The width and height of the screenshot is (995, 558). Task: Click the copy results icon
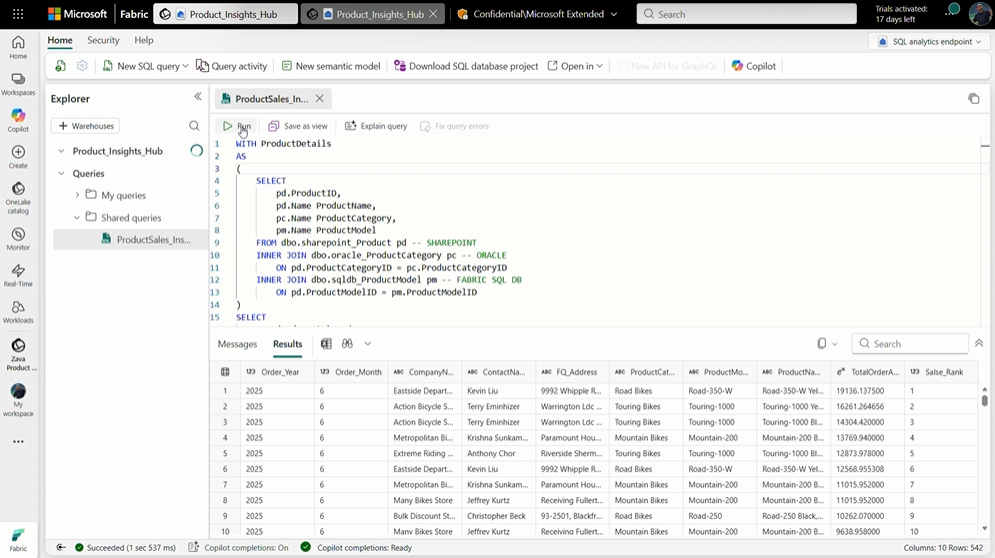point(822,344)
